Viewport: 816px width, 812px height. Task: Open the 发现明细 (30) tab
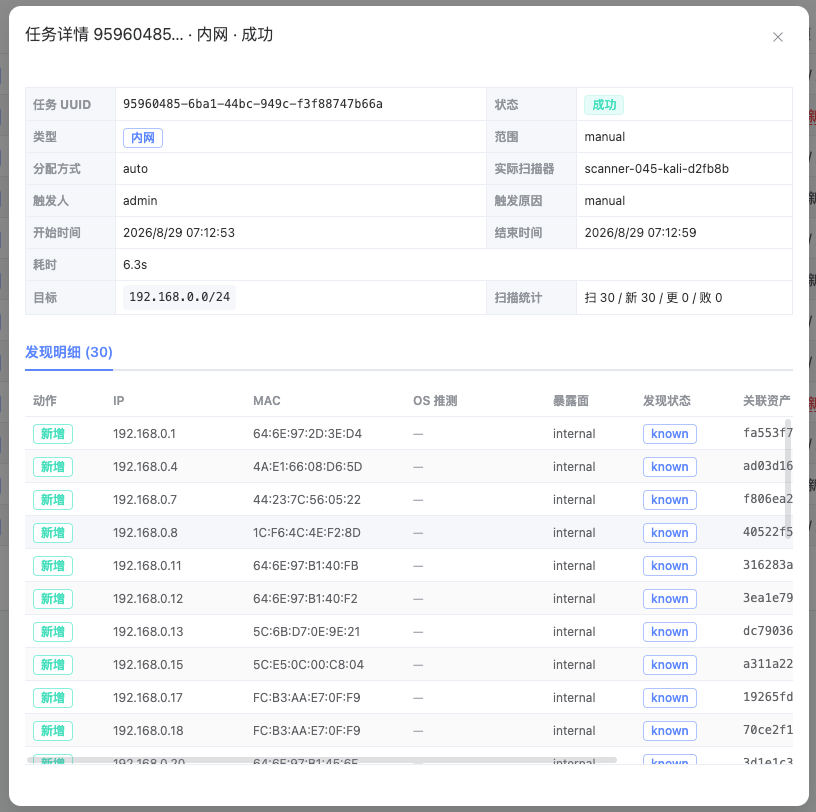[69, 352]
